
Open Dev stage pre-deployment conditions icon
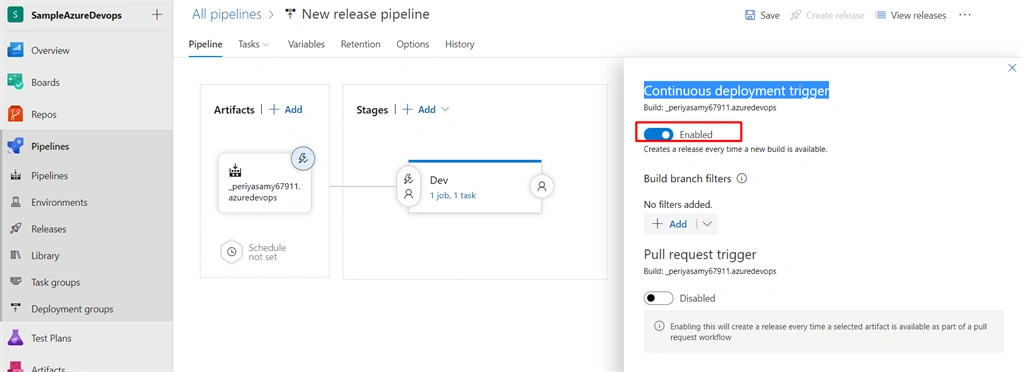[409, 186]
